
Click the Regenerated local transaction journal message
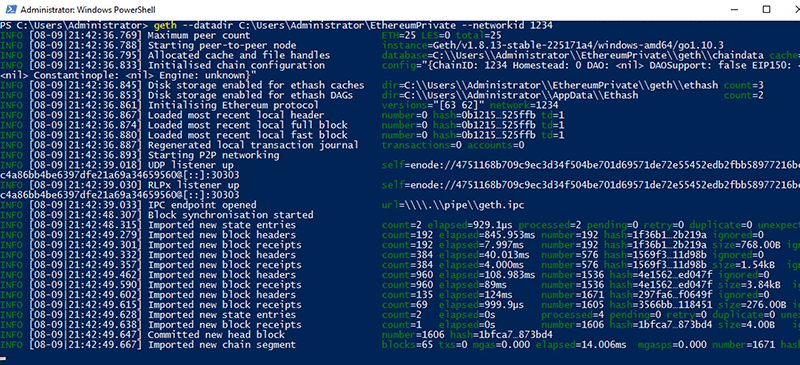253,145
